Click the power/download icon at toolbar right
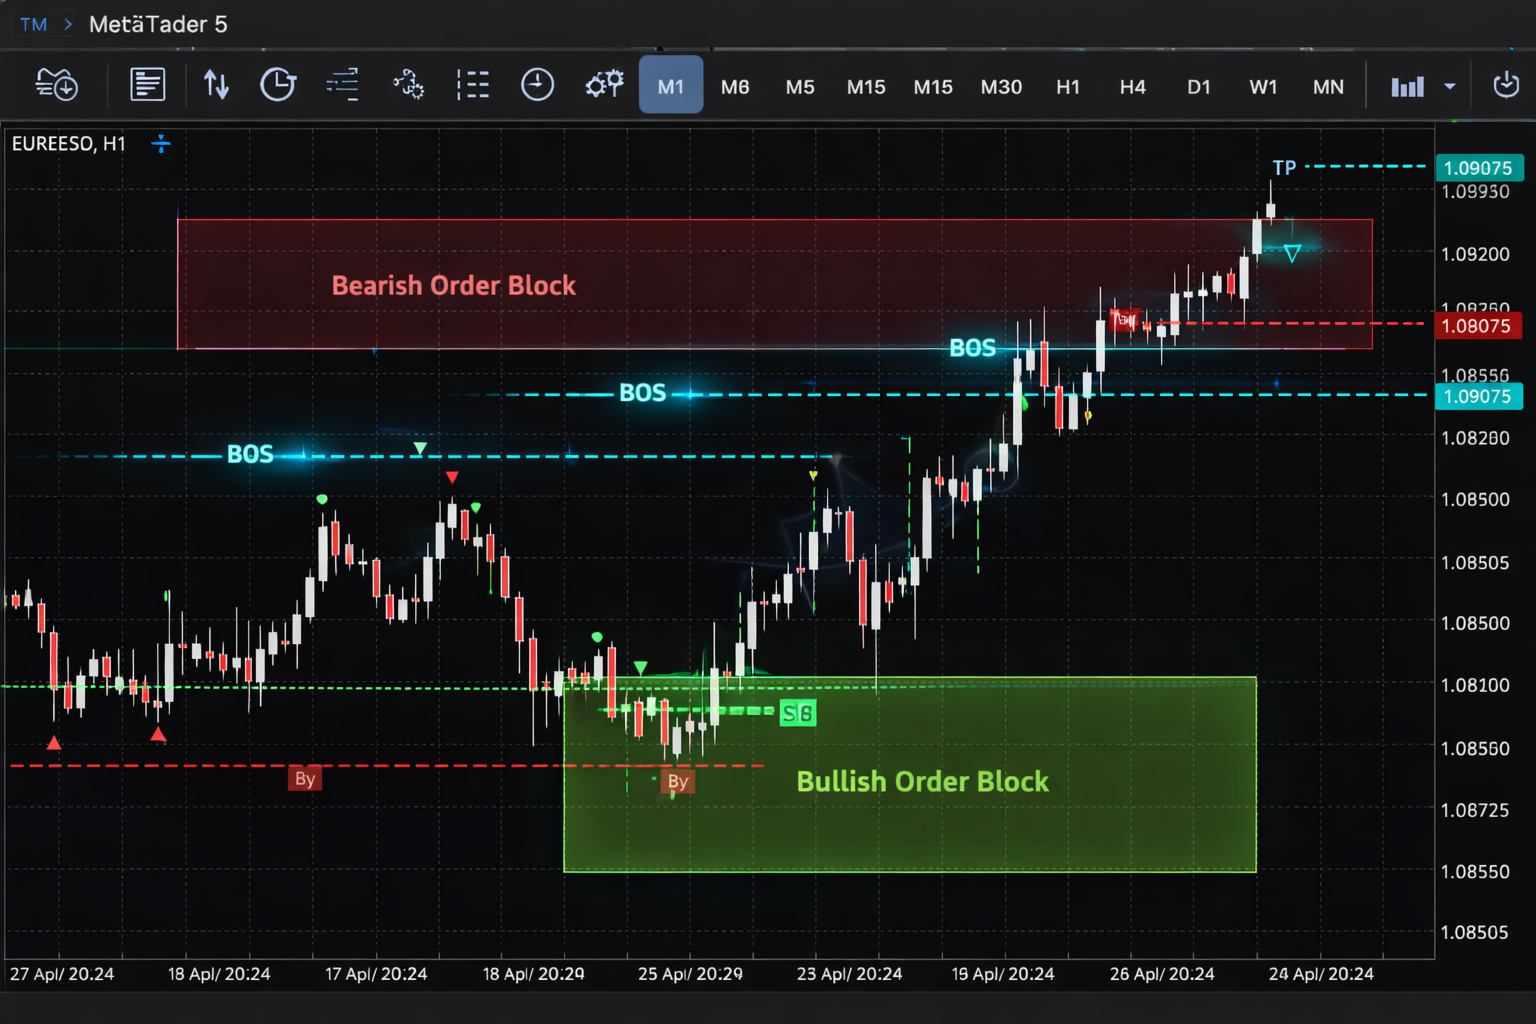This screenshot has height=1024, width=1536. [1507, 86]
